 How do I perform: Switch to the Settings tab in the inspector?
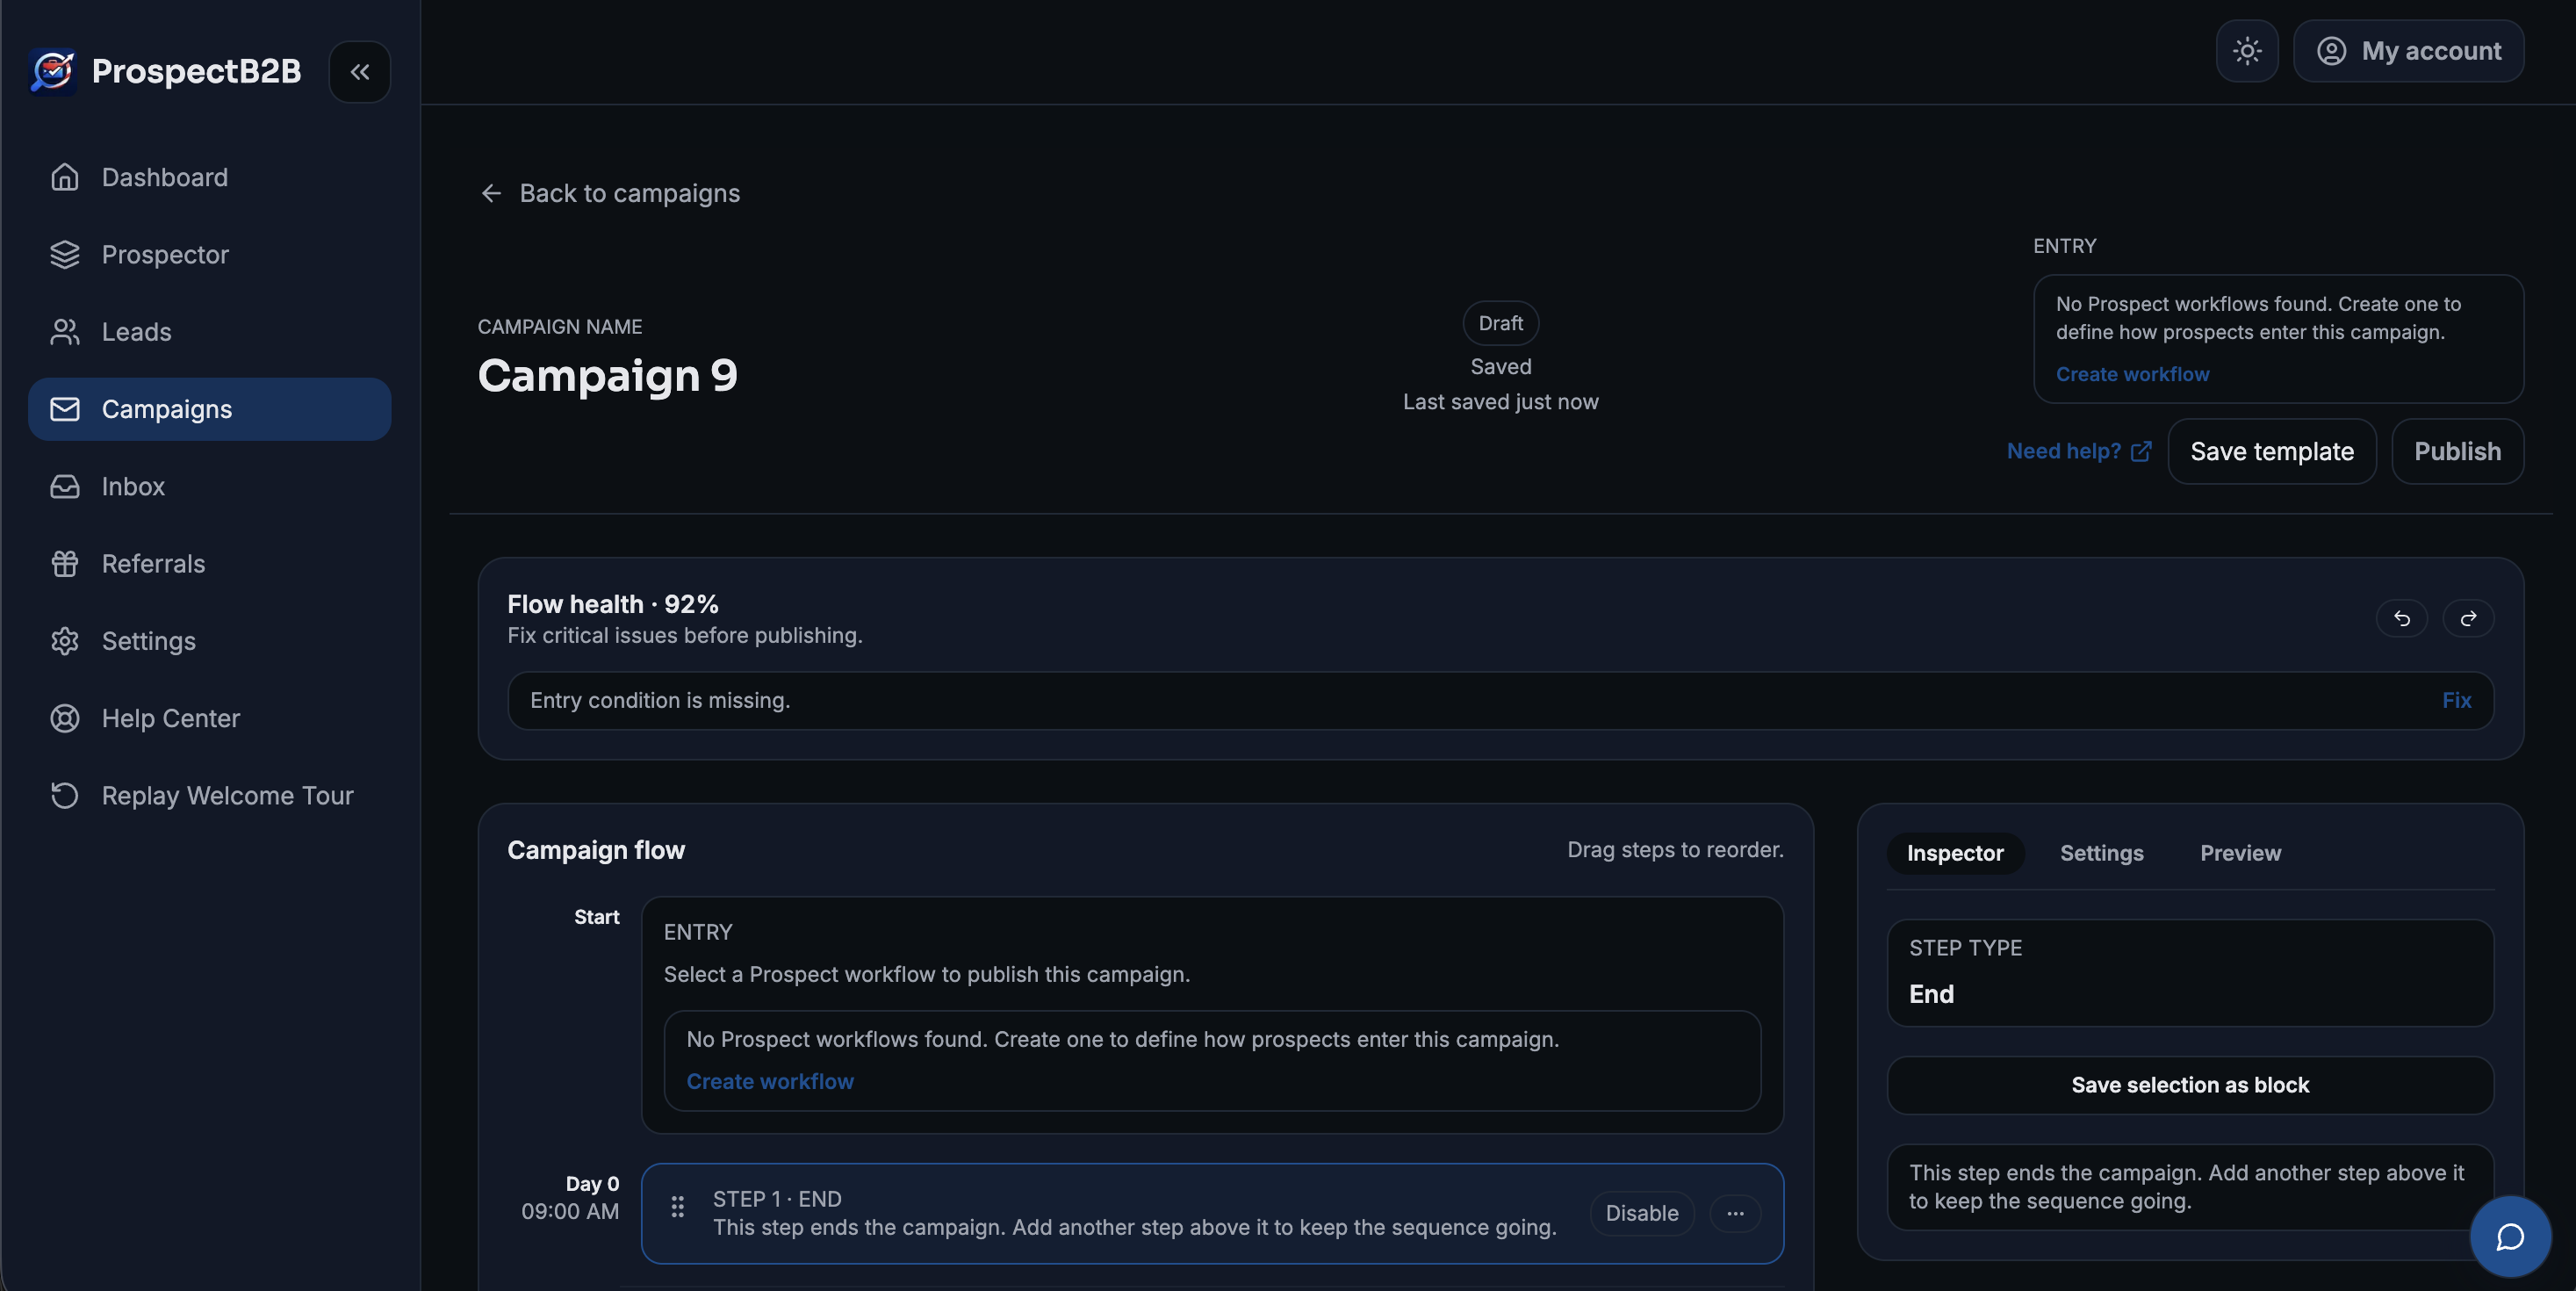pos(2101,853)
